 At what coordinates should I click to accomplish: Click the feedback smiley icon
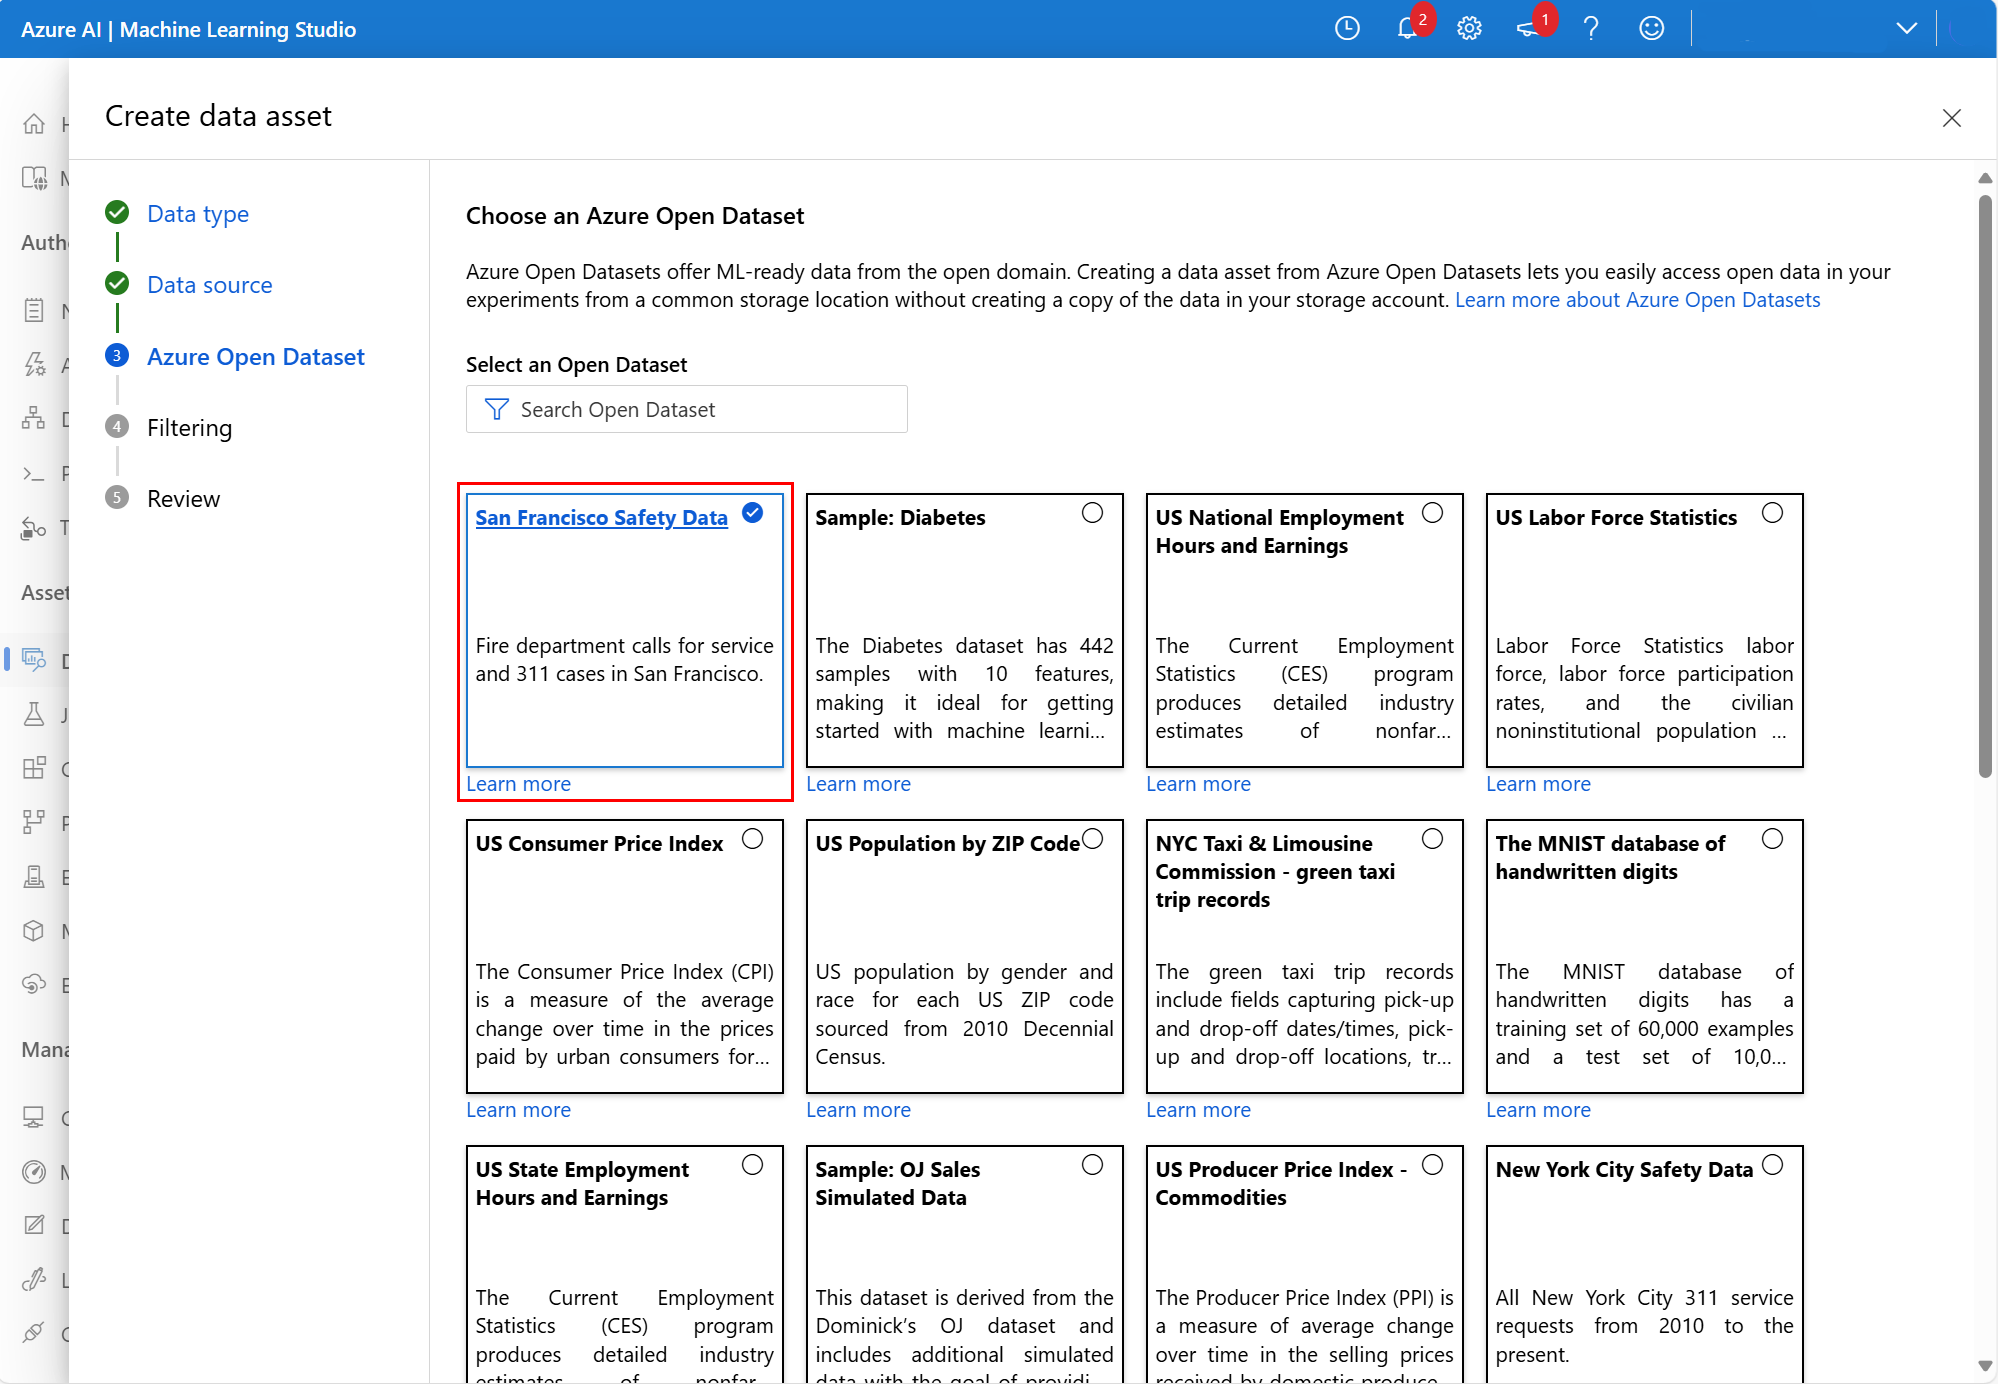1652,29
